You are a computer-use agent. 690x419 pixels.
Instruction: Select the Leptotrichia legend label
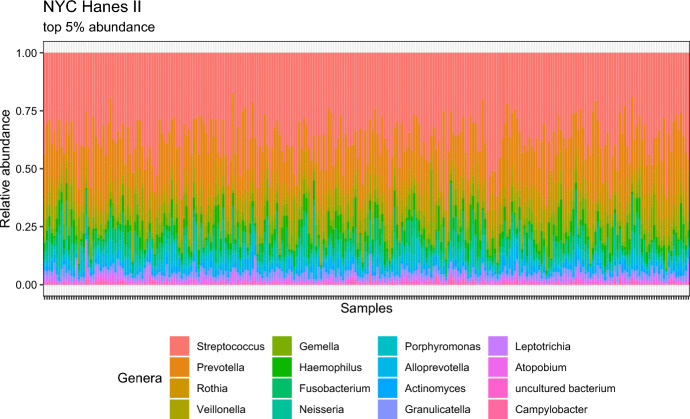pyautogui.click(x=543, y=346)
